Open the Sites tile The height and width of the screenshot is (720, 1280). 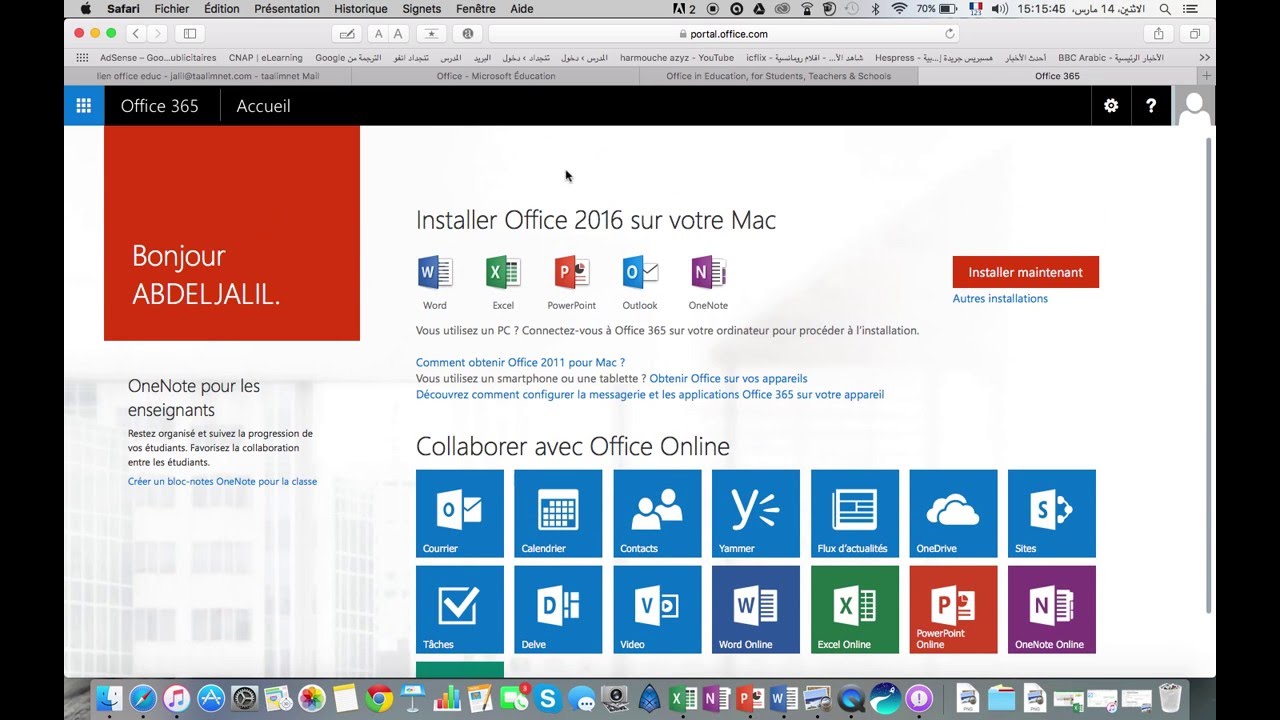1052,513
